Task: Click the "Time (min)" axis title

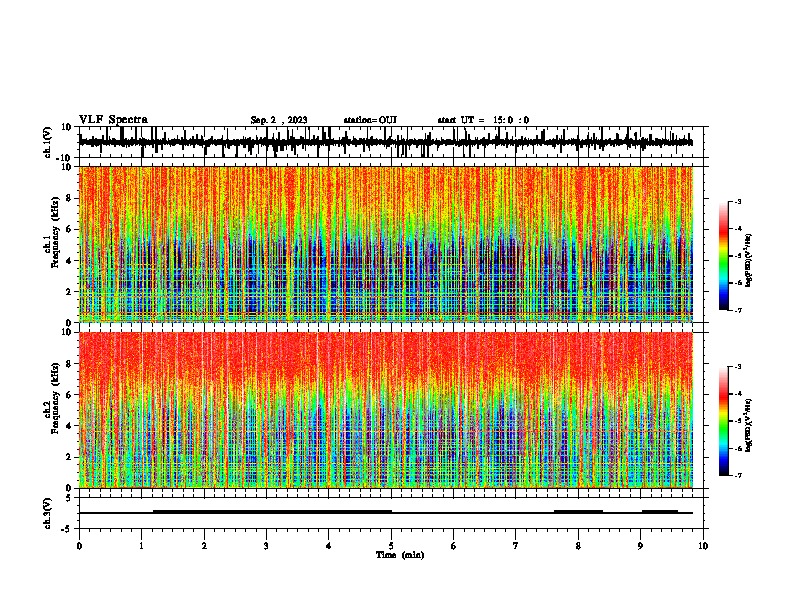Action: coord(400,555)
